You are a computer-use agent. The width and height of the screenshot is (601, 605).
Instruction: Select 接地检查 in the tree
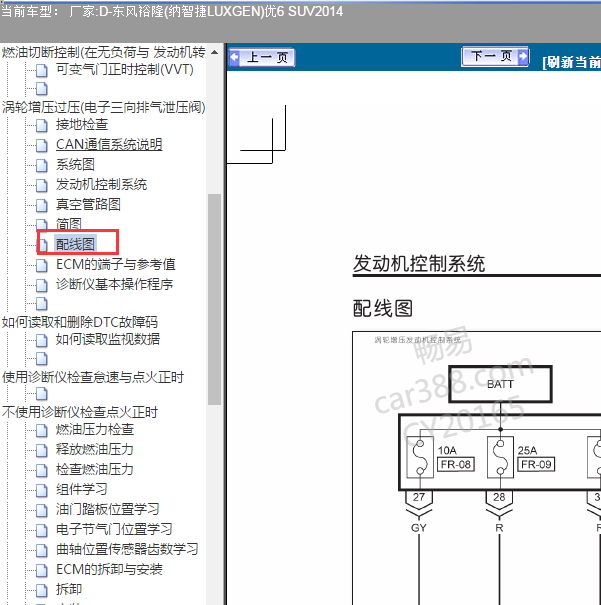point(82,124)
